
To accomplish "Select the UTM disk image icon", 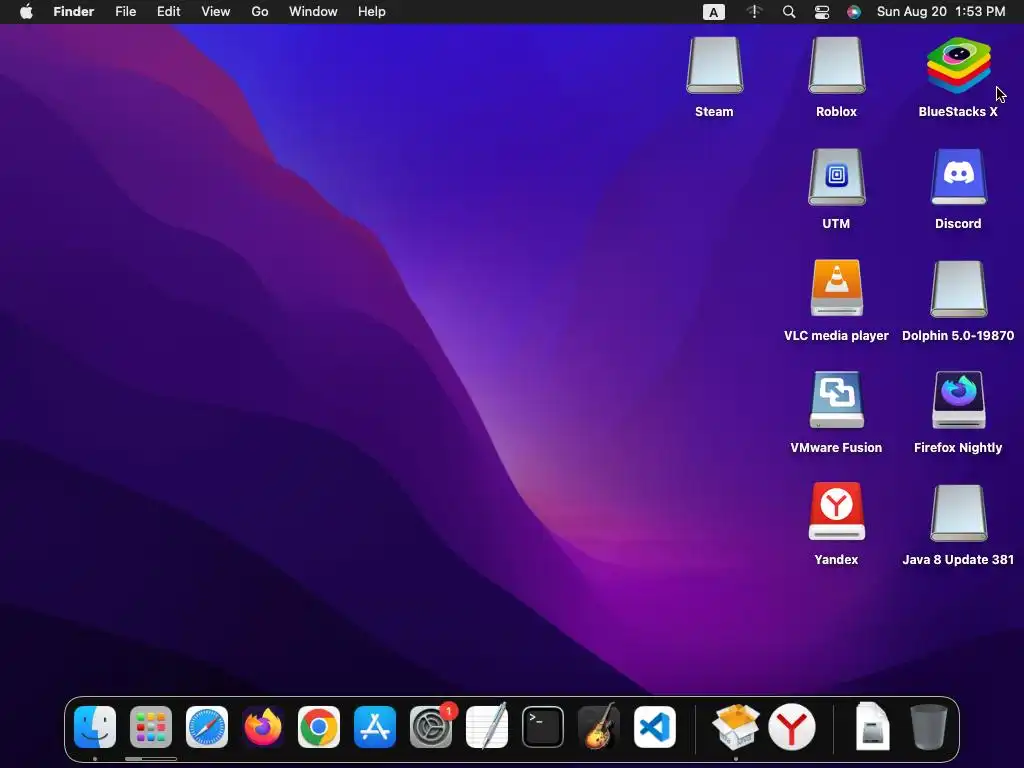I will (837, 178).
